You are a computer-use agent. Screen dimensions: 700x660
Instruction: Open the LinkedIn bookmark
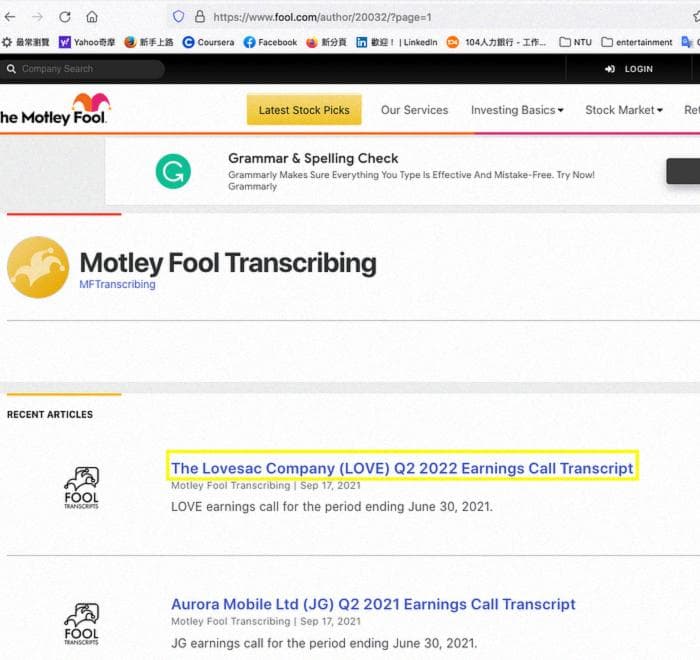[397, 42]
